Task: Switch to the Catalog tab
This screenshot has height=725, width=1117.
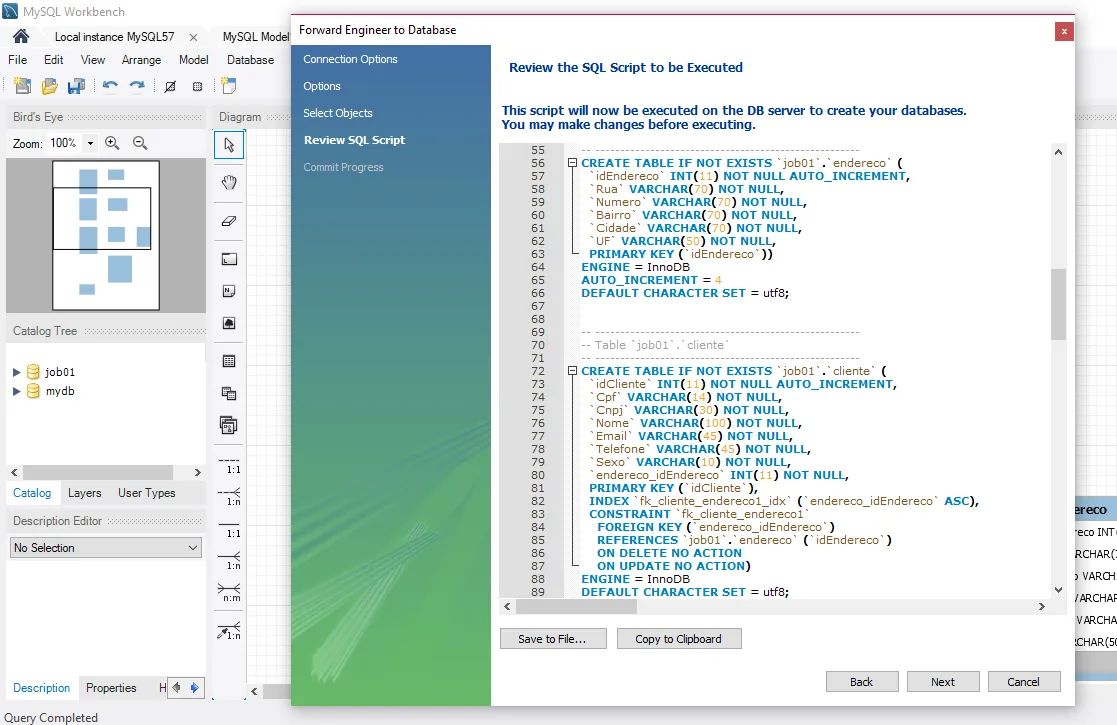Action: click(32, 493)
